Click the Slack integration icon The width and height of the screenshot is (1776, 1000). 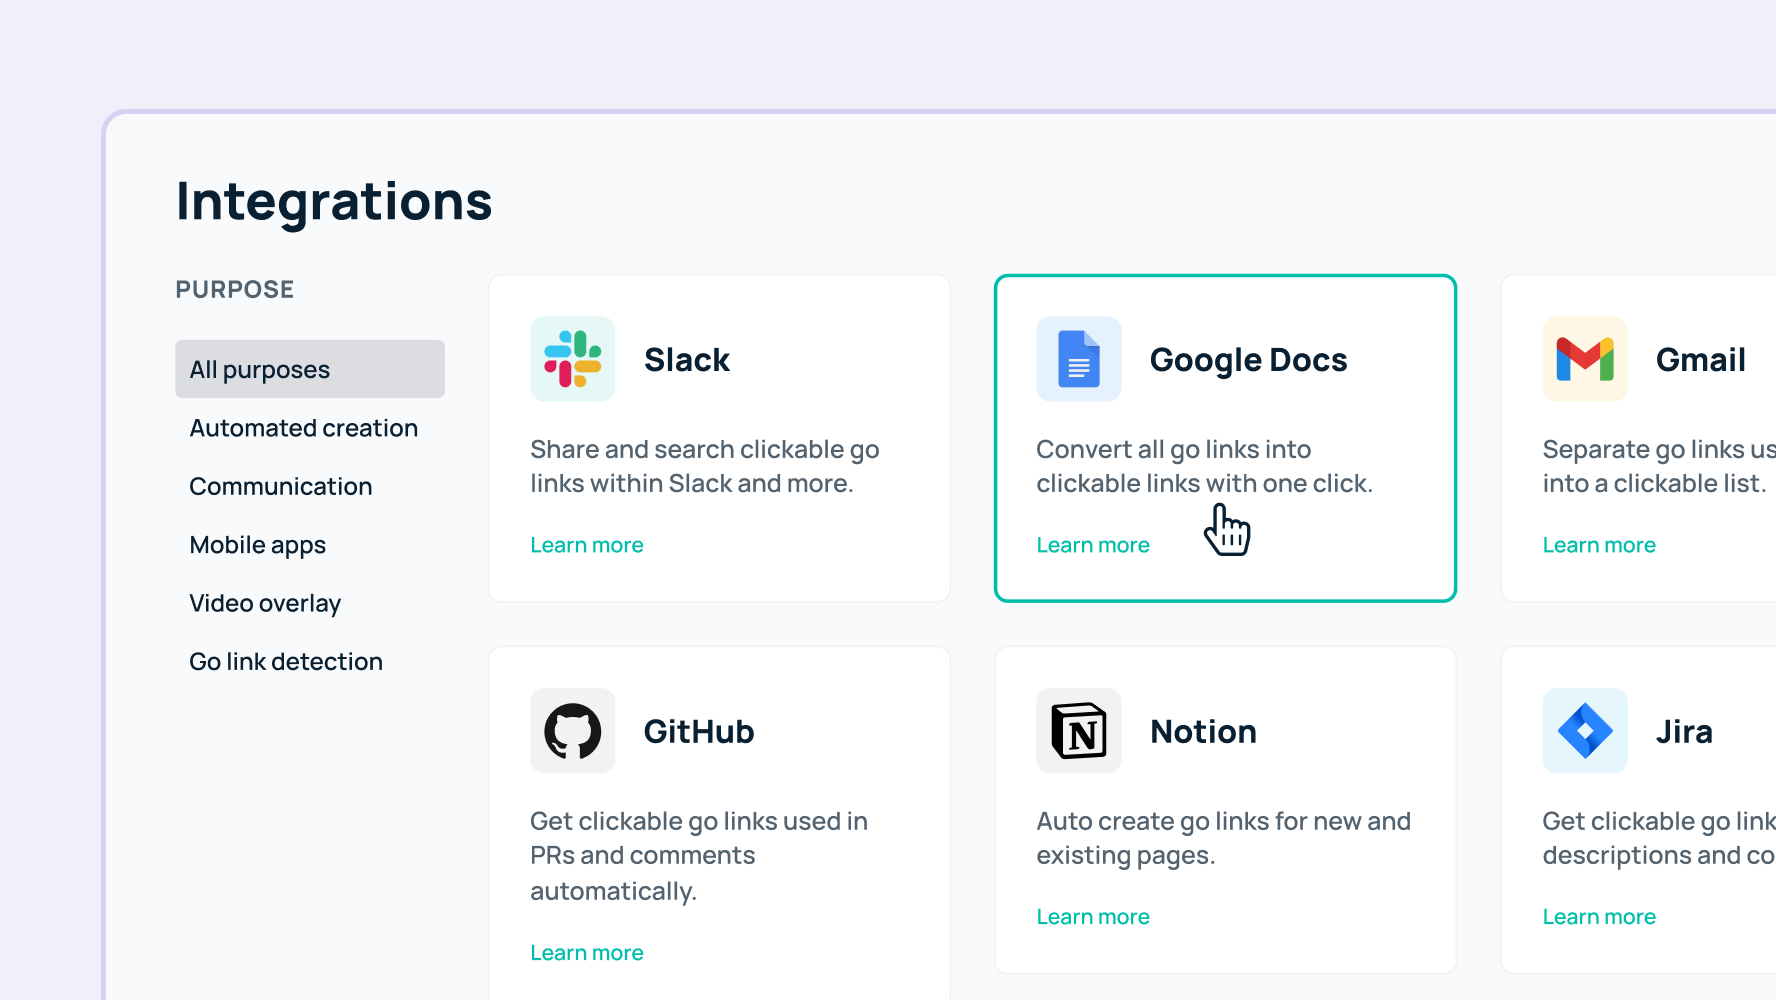(571, 359)
